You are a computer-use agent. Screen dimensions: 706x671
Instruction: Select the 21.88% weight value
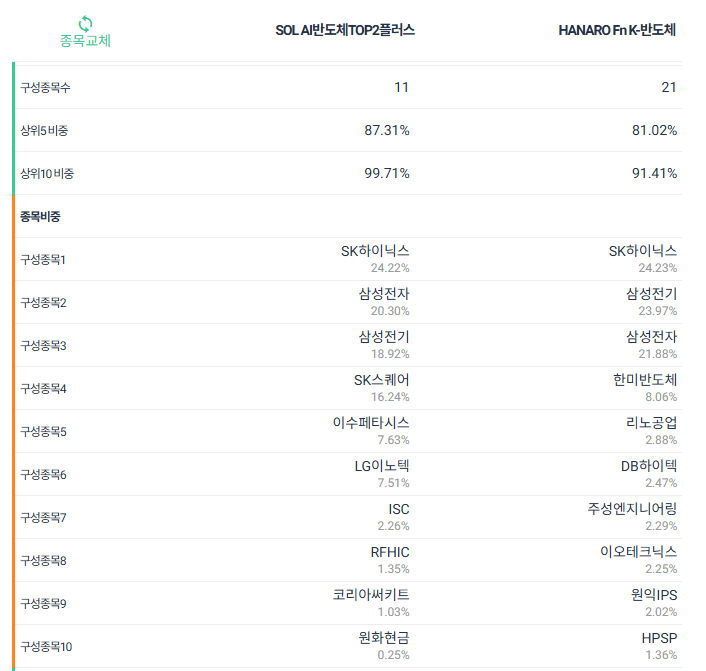[x=657, y=354]
